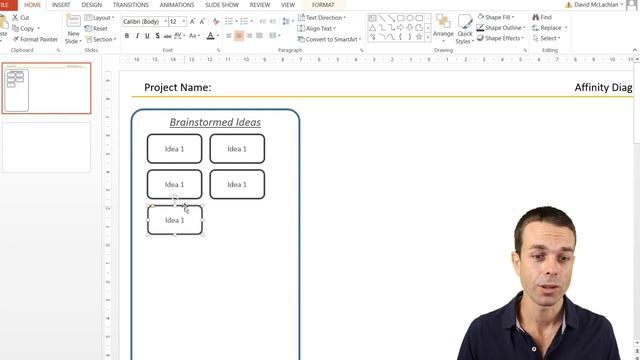
Task: Switch to the INSERT tab
Action: (x=61, y=5)
